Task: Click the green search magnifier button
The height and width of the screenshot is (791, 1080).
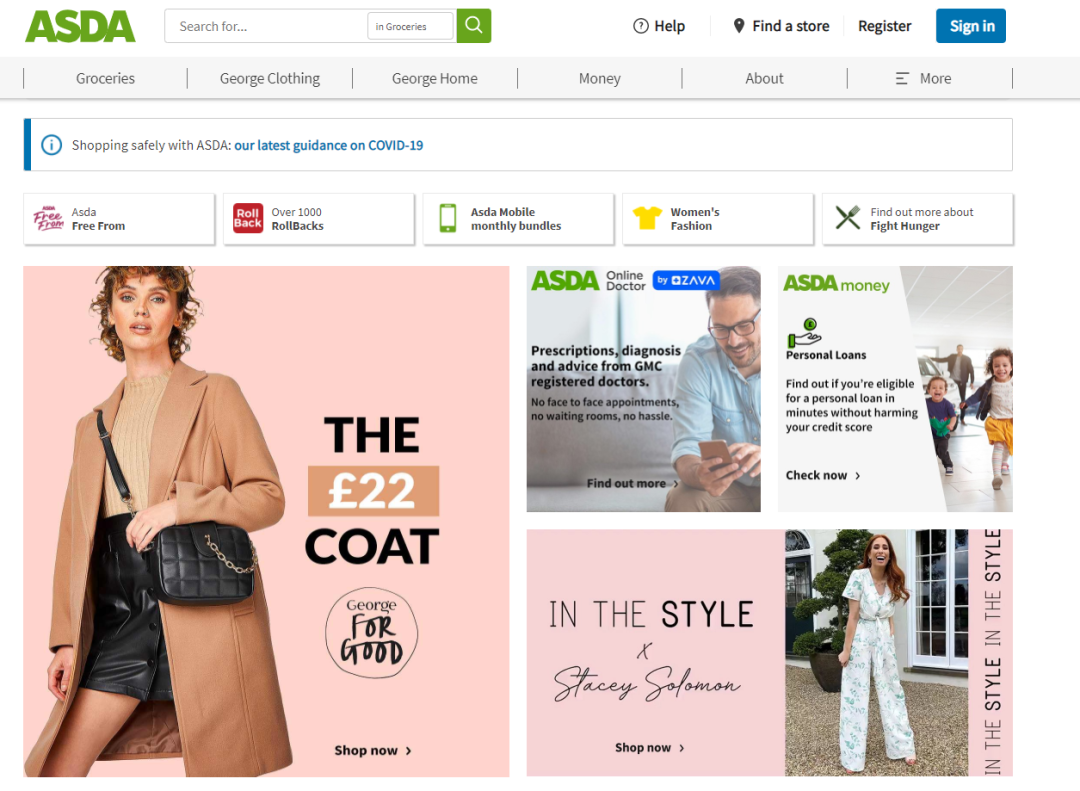Action: pyautogui.click(x=474, y=25)
